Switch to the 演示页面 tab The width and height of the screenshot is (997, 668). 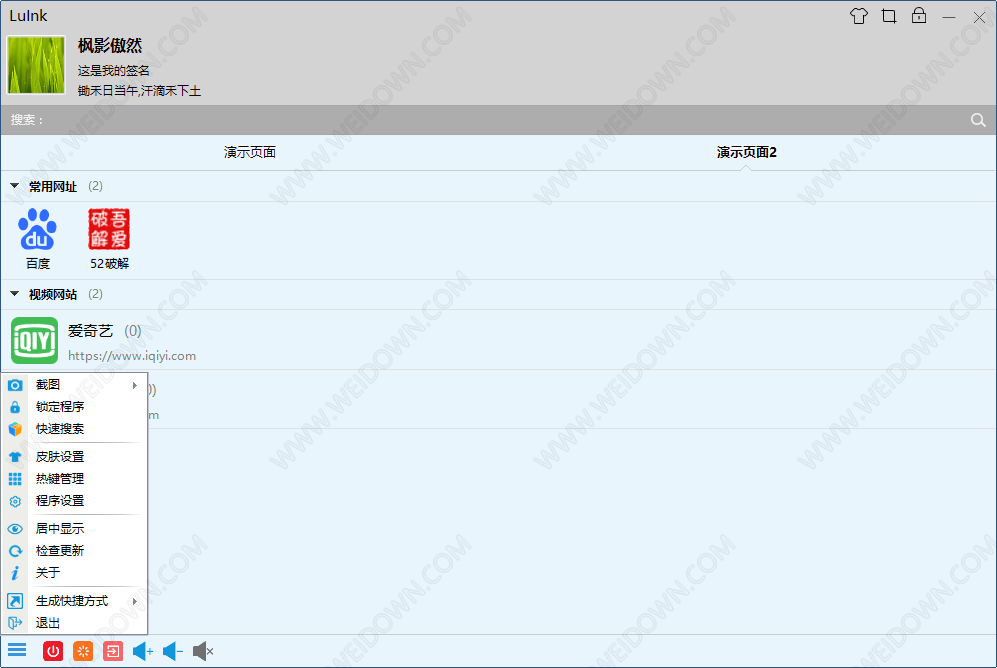(250, 153)
